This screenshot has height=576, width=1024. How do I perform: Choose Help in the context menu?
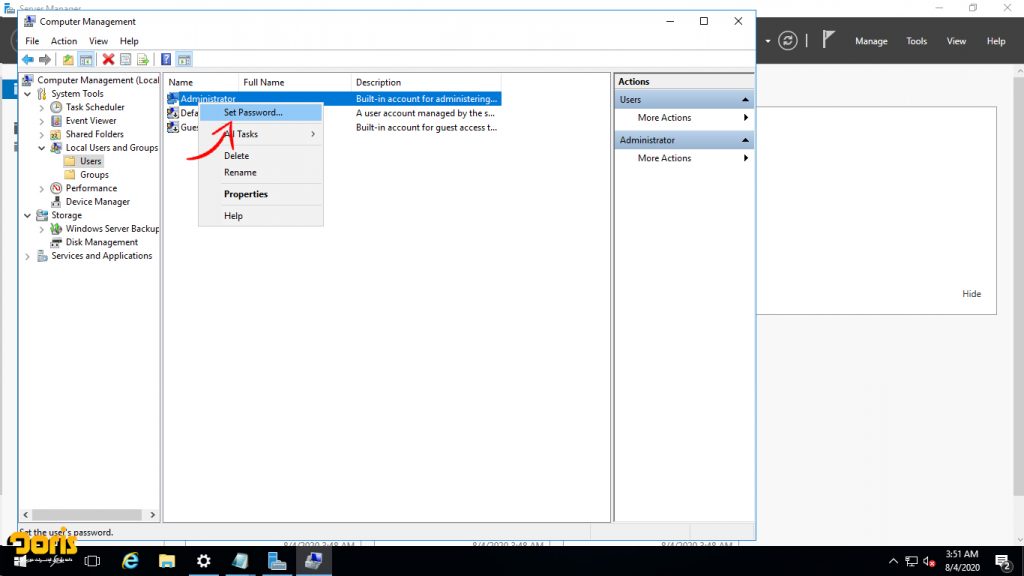[261, 216]
